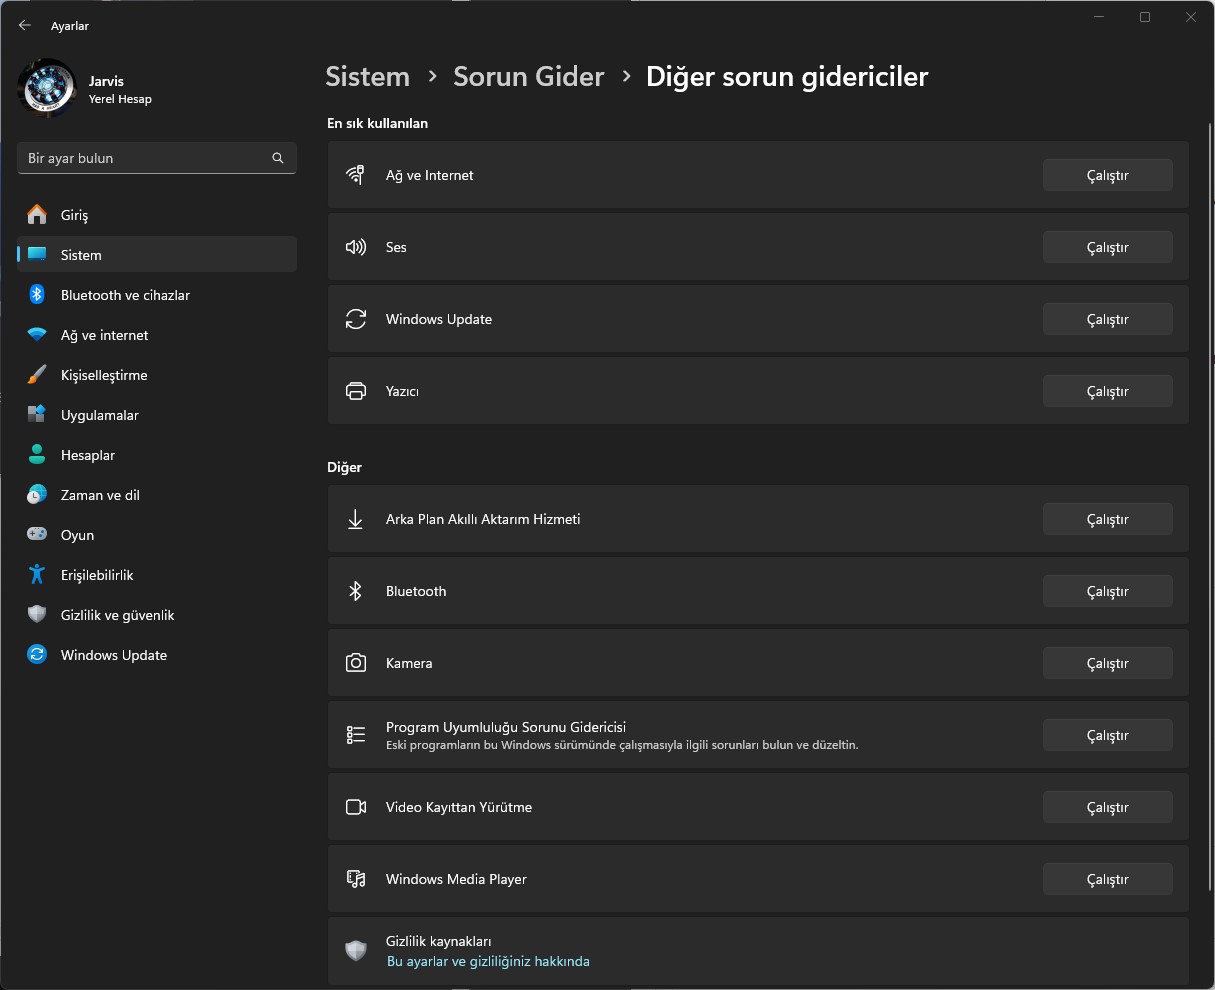This screenshot has width=1215, height=990.
Task: Click the Ağ ve internet Wi-Fi icon in the sidebar
Action: point(37,335)
